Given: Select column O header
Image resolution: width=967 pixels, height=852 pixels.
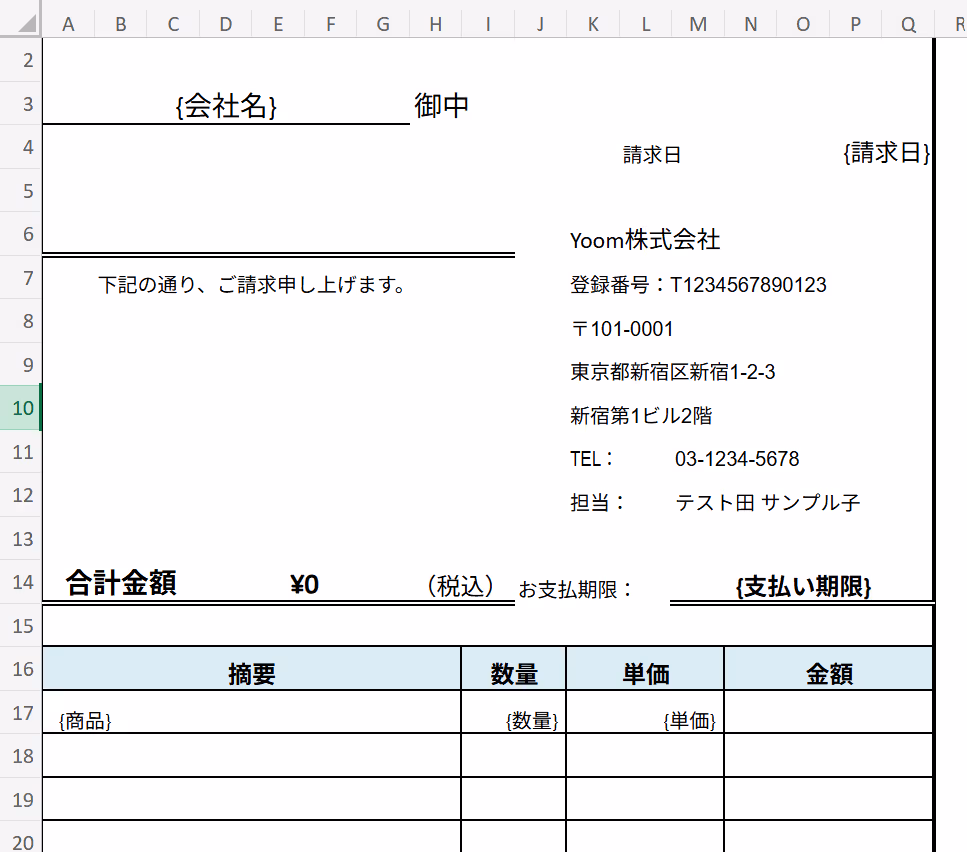Looking at the screenshot, I should click(803, 24).
